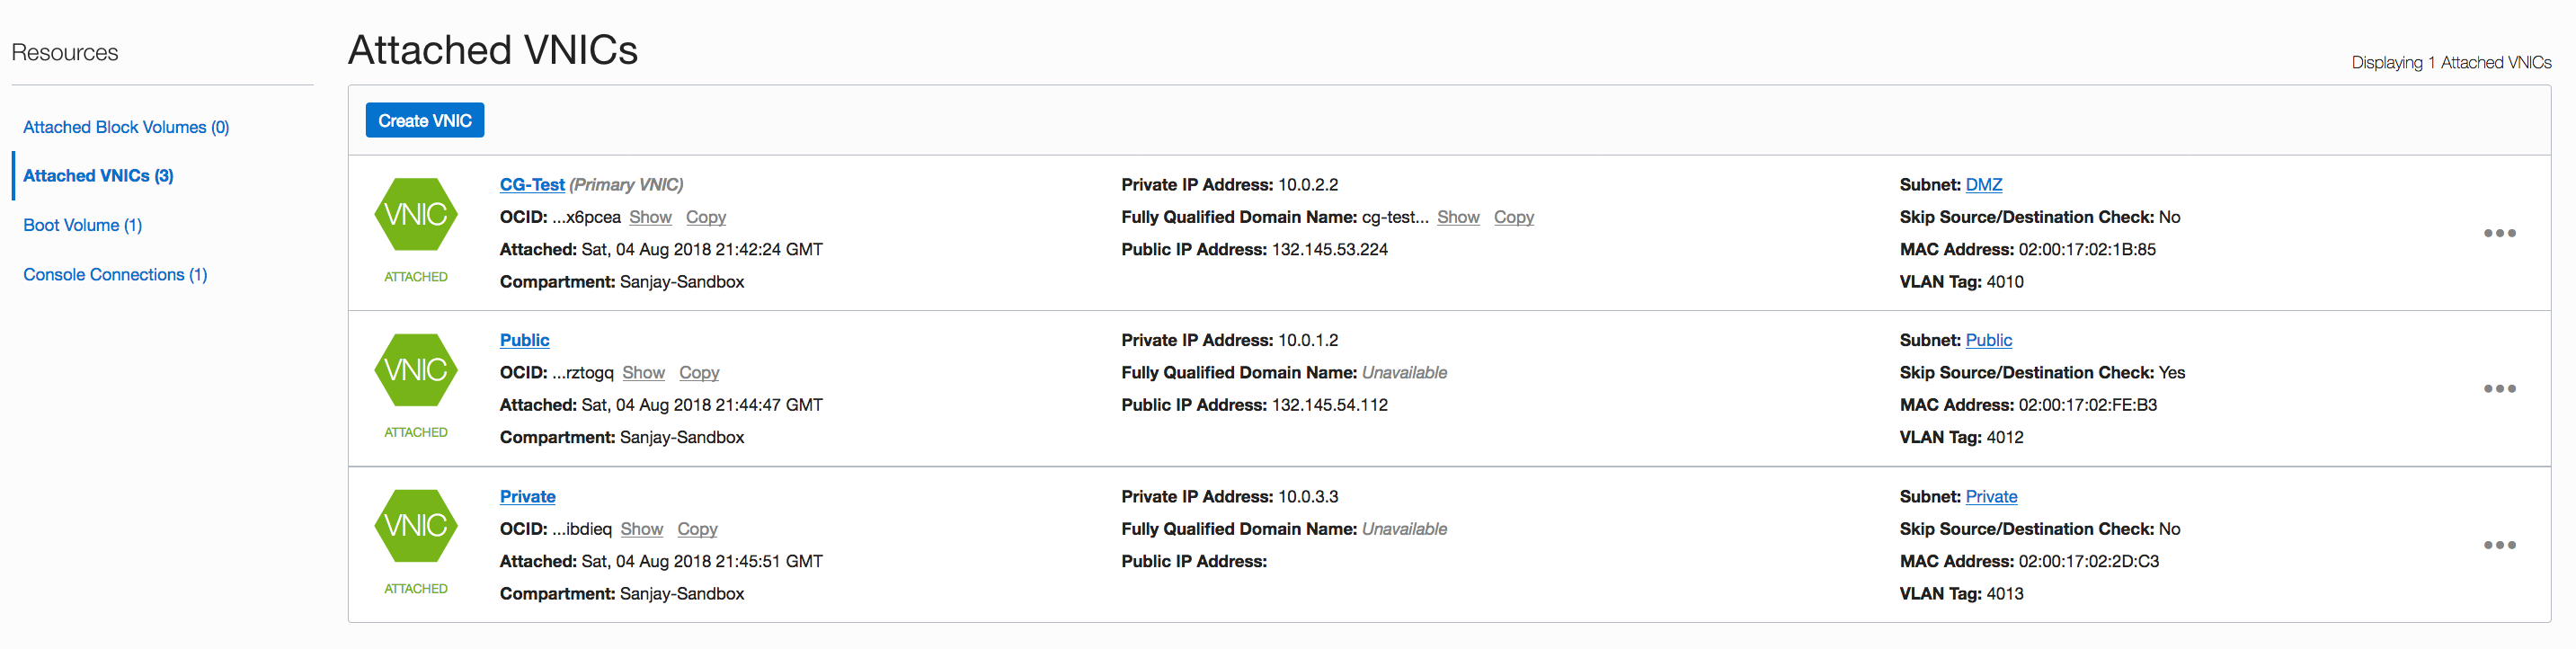Open three-dot menu for Private VNIC
This screenshot has width=2576, height=649.
[x=2499, y=545]
